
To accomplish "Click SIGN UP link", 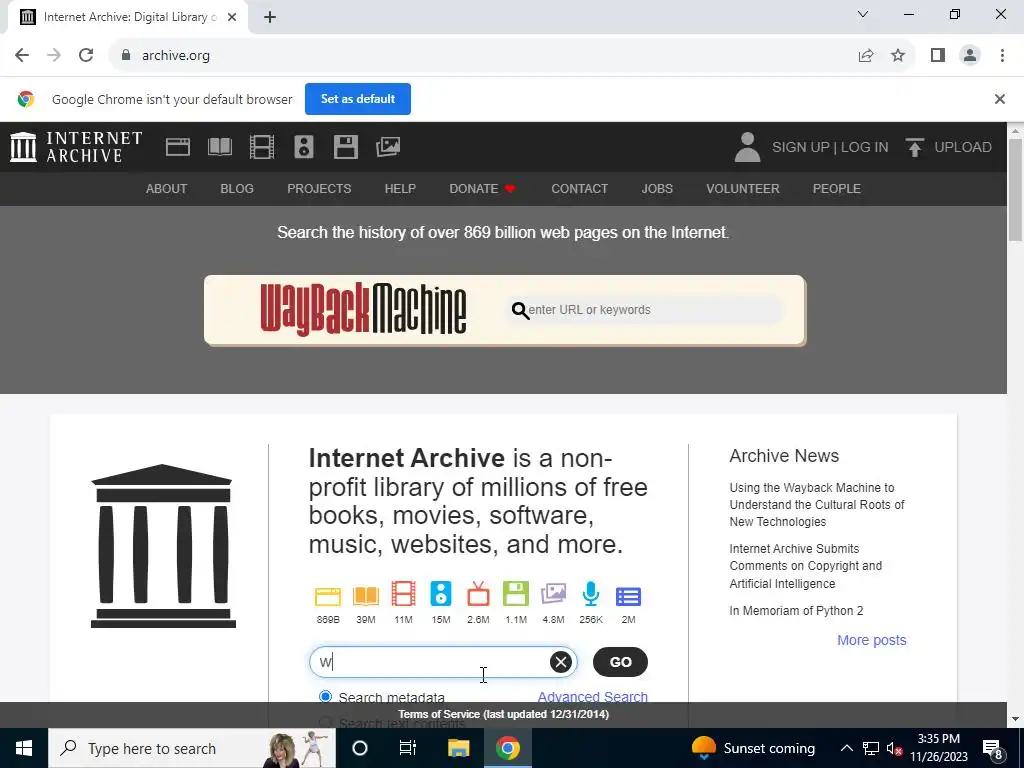I will 801,147.
